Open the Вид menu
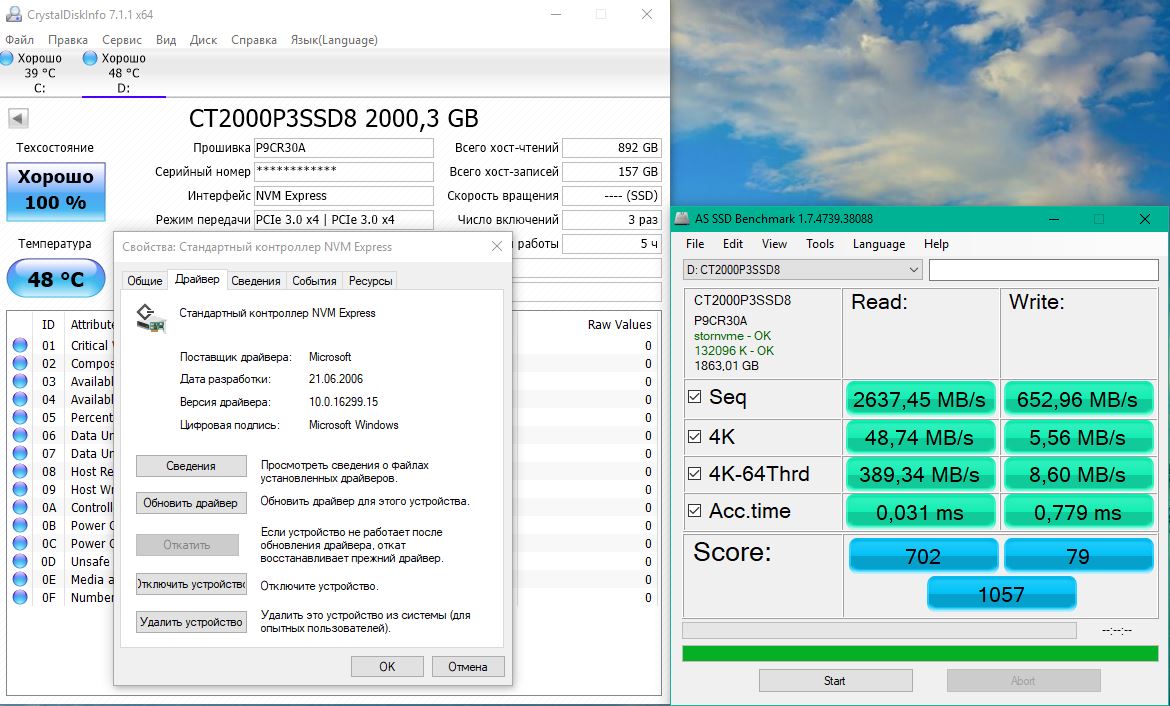This screenshot has height=706, width=1170. click(166, 40)
